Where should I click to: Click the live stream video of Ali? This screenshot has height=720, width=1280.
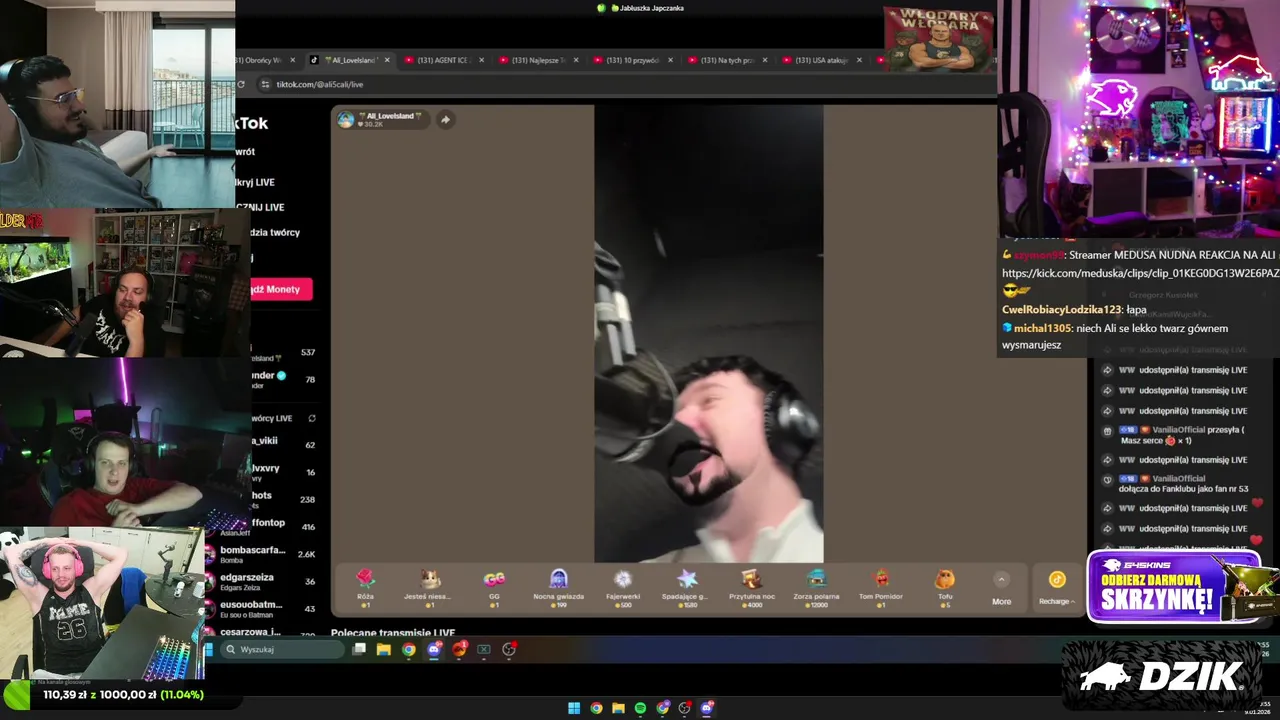[708, 334]
